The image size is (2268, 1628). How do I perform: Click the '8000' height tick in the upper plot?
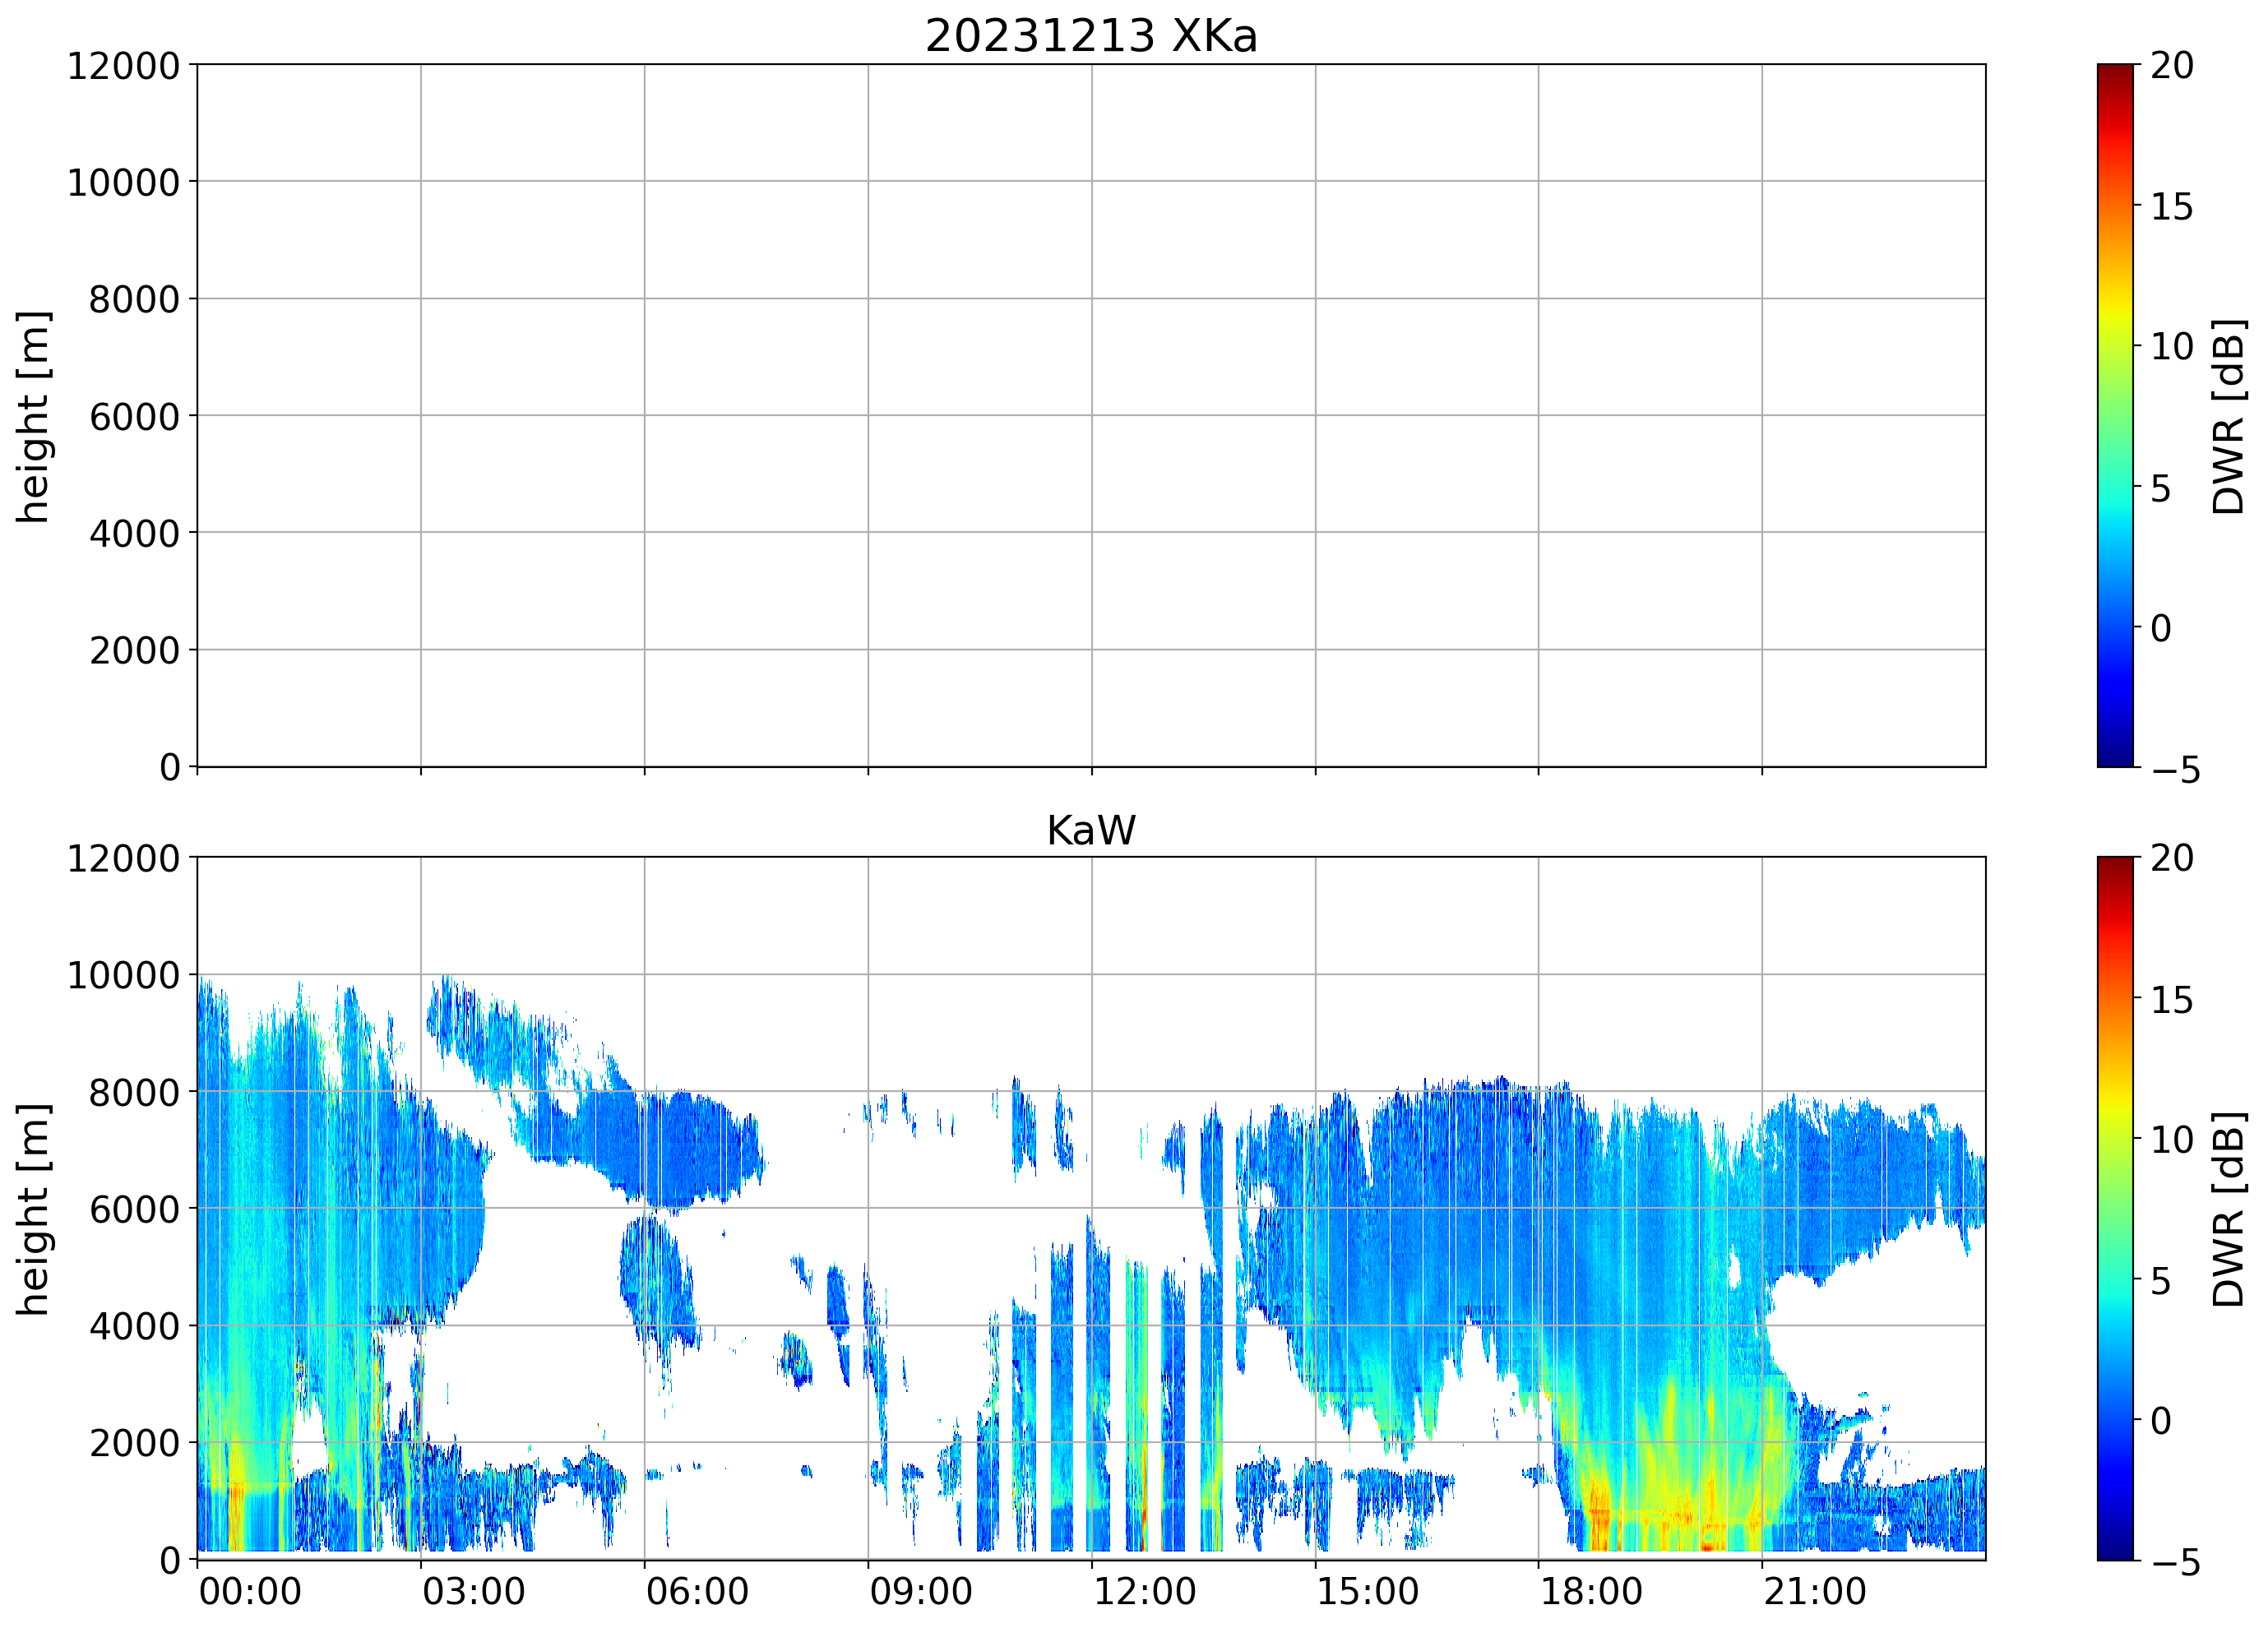coord(134,299)
